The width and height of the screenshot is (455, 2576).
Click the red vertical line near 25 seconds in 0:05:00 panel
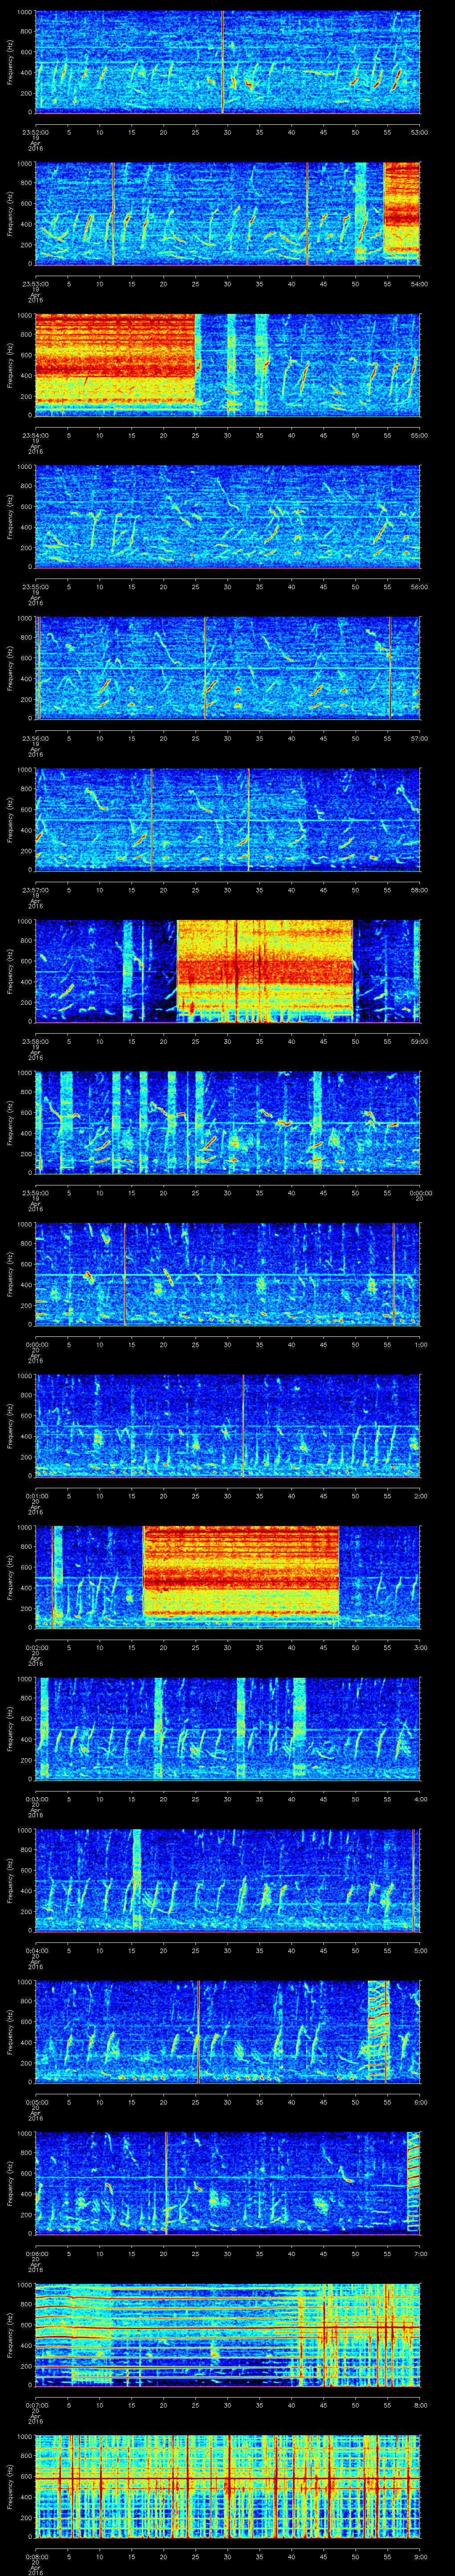pos(198,2033)
